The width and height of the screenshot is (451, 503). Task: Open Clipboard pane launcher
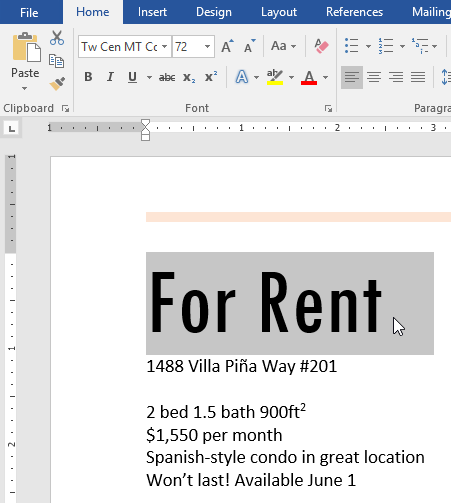[65, 108]
